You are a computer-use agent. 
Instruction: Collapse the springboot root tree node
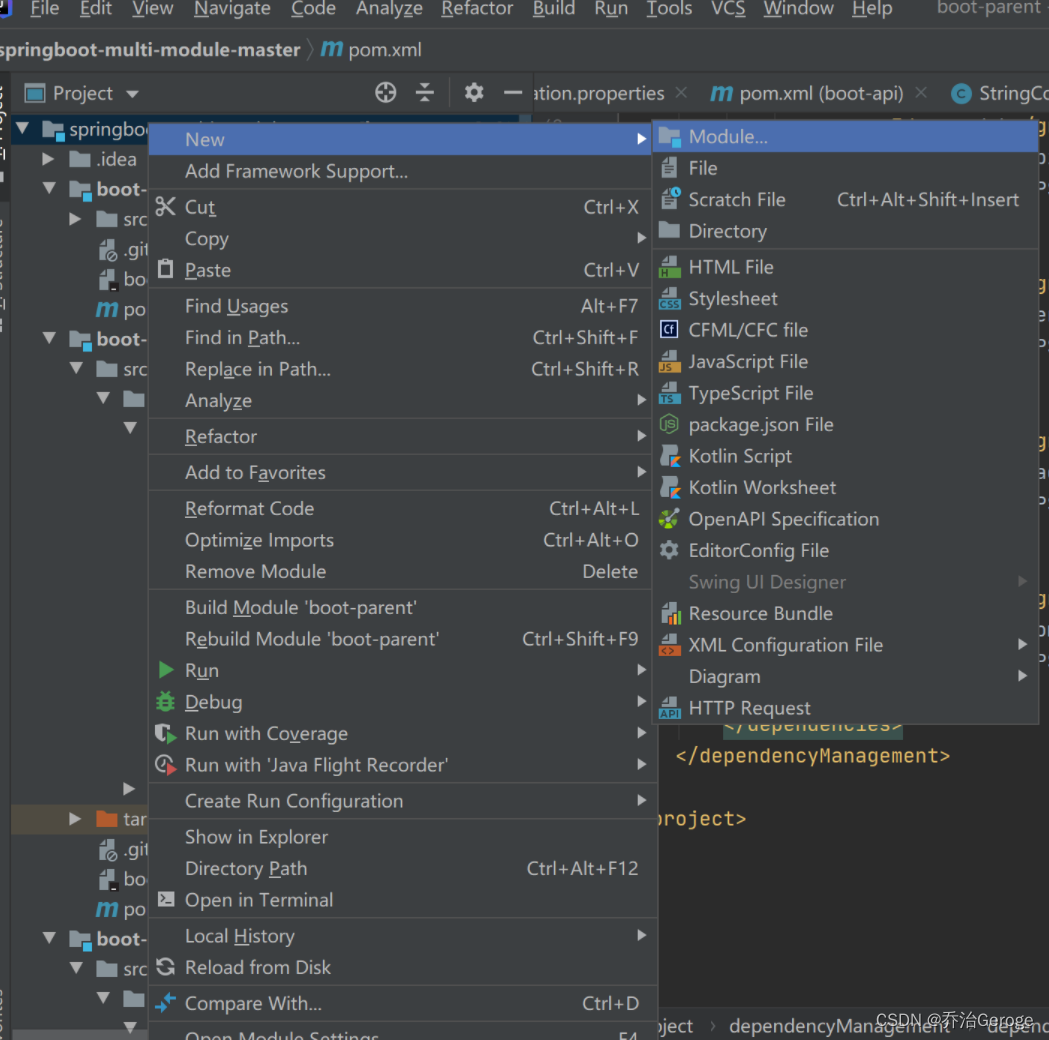[x=23, y=128]
